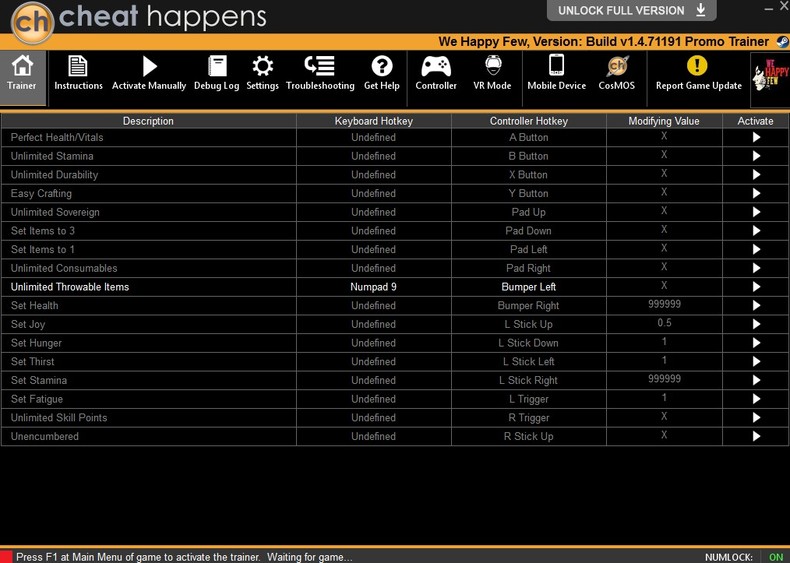Click the Description column header
This screenshot has width=790, height=563.
tap(149, 121)
